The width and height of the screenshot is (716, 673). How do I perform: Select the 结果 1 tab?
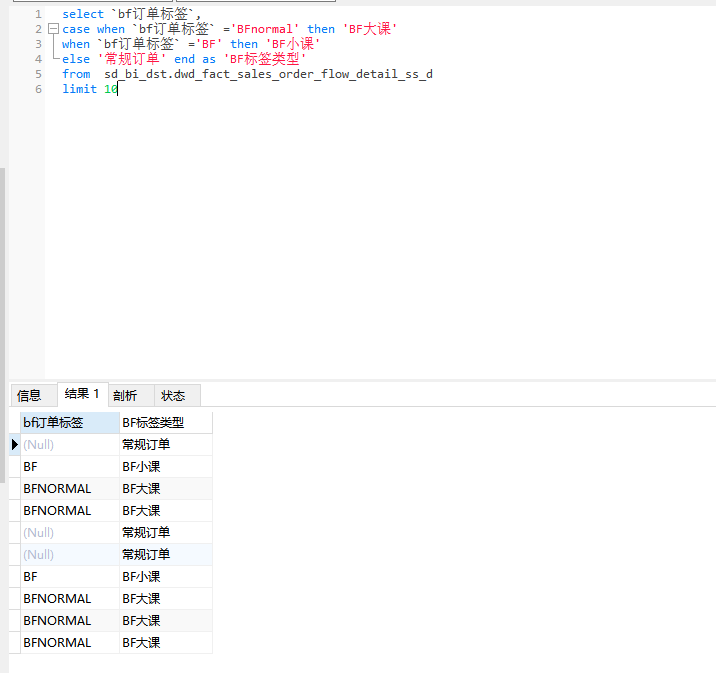click(83, 394)
